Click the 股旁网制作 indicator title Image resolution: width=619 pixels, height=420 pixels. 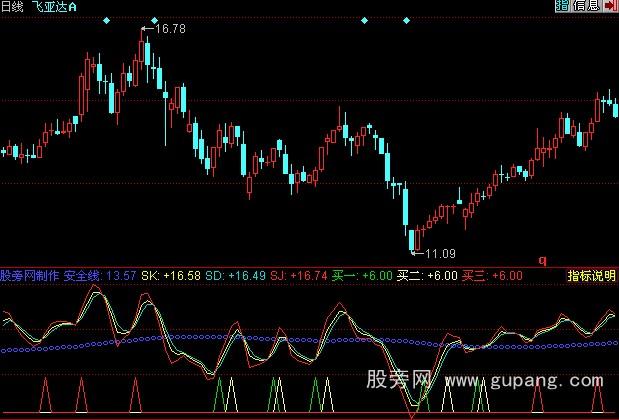[x=30, y=275]
